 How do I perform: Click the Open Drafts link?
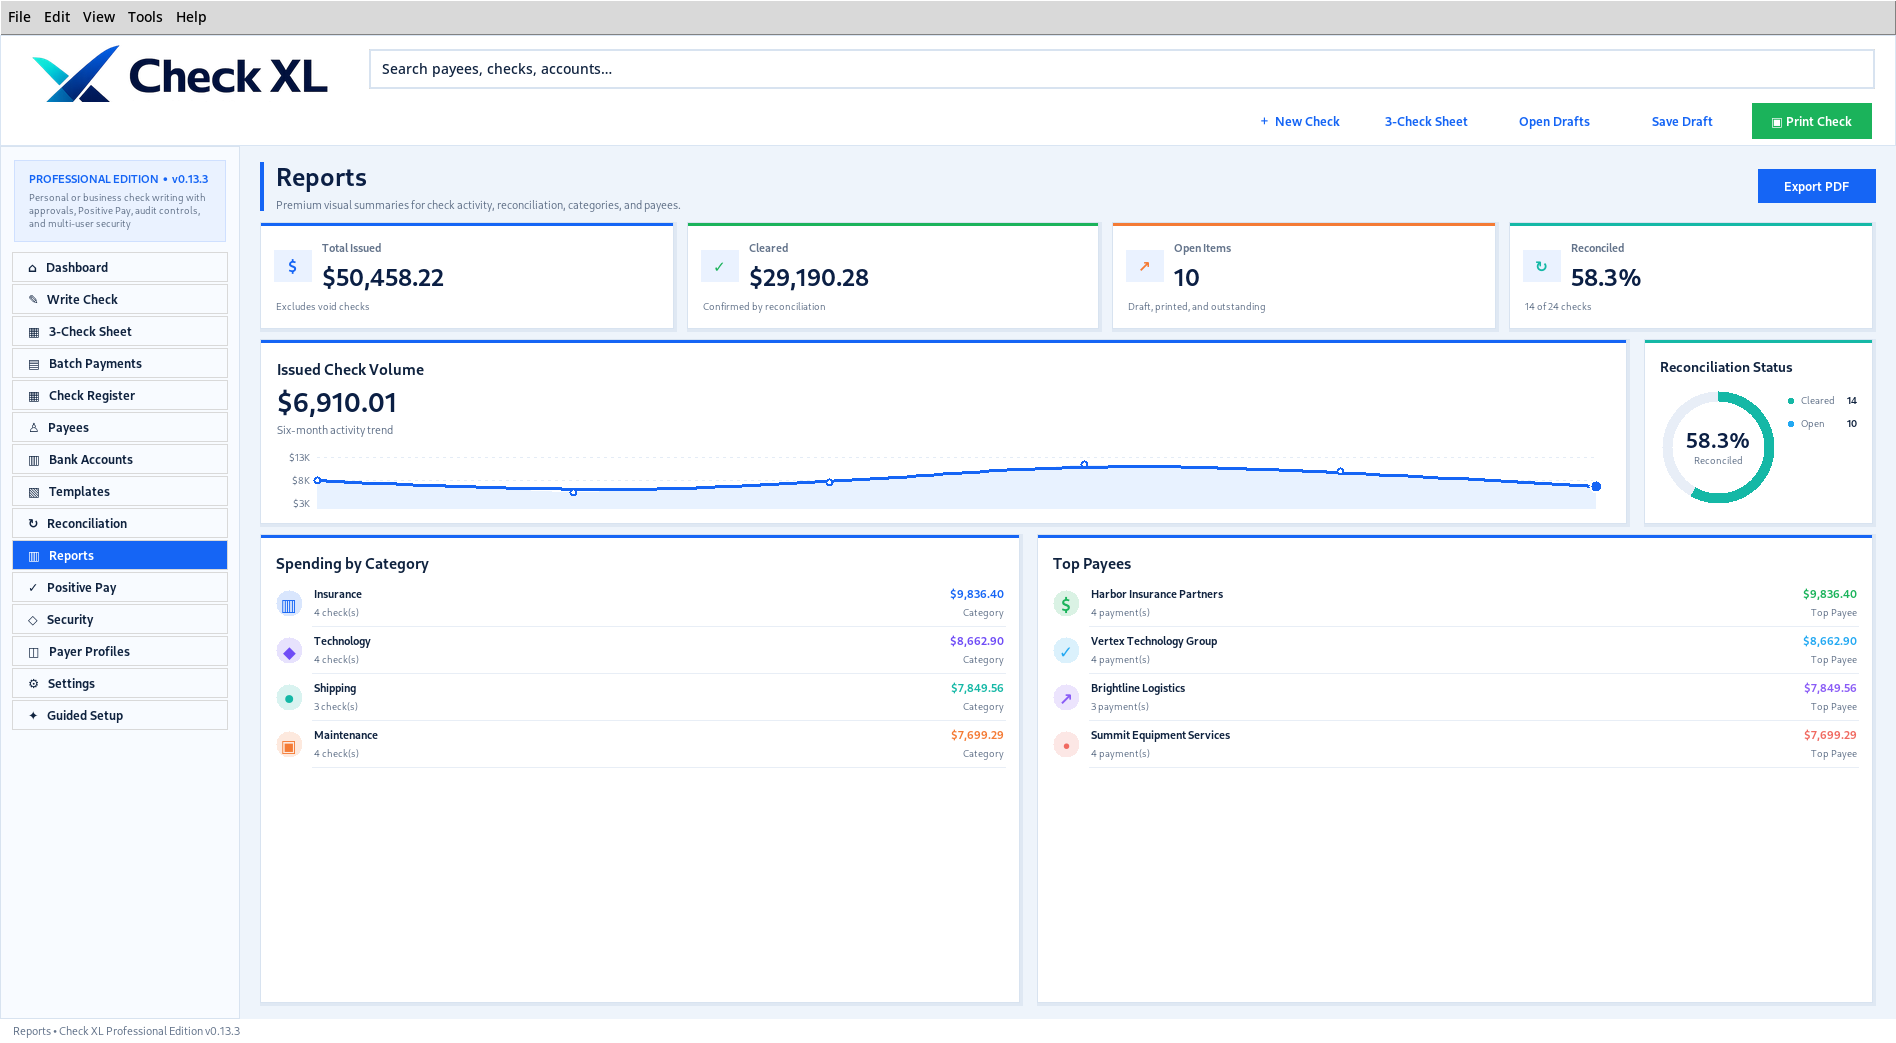pyautogui.click(x=1554, y=121)
